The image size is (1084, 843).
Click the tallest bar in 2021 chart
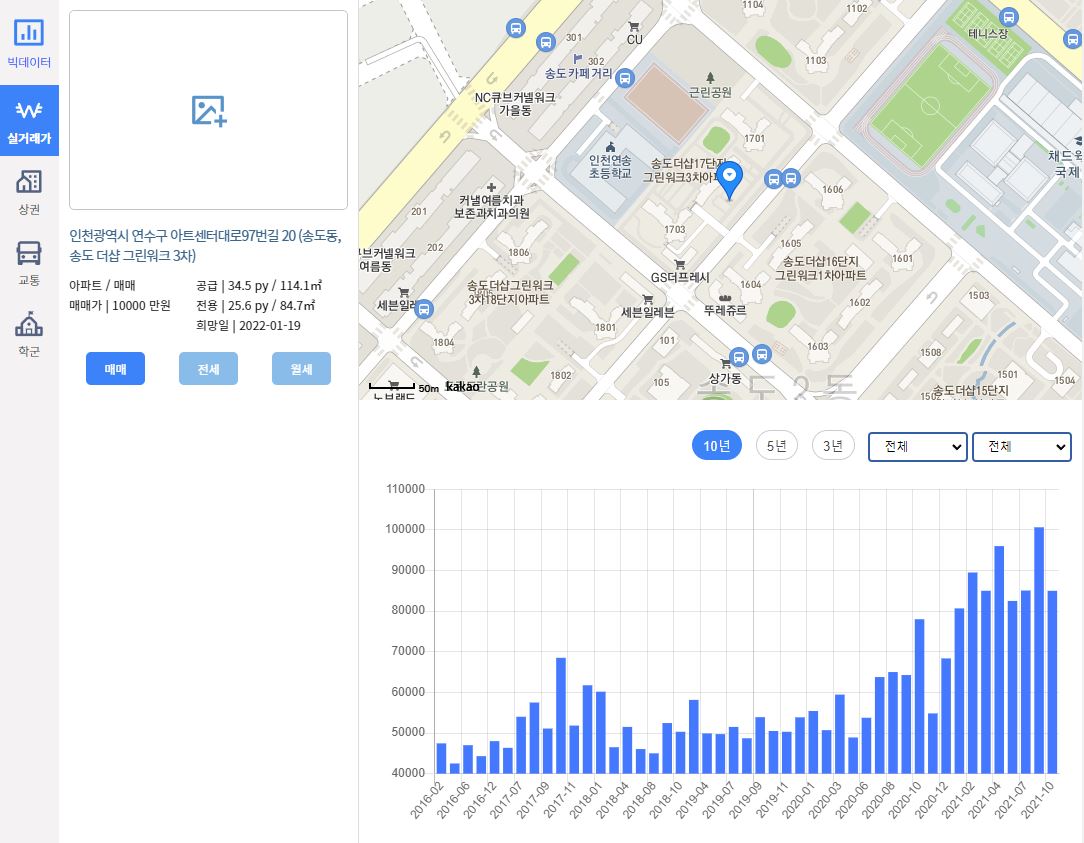pyautogui.click(x=1039, y=649)
